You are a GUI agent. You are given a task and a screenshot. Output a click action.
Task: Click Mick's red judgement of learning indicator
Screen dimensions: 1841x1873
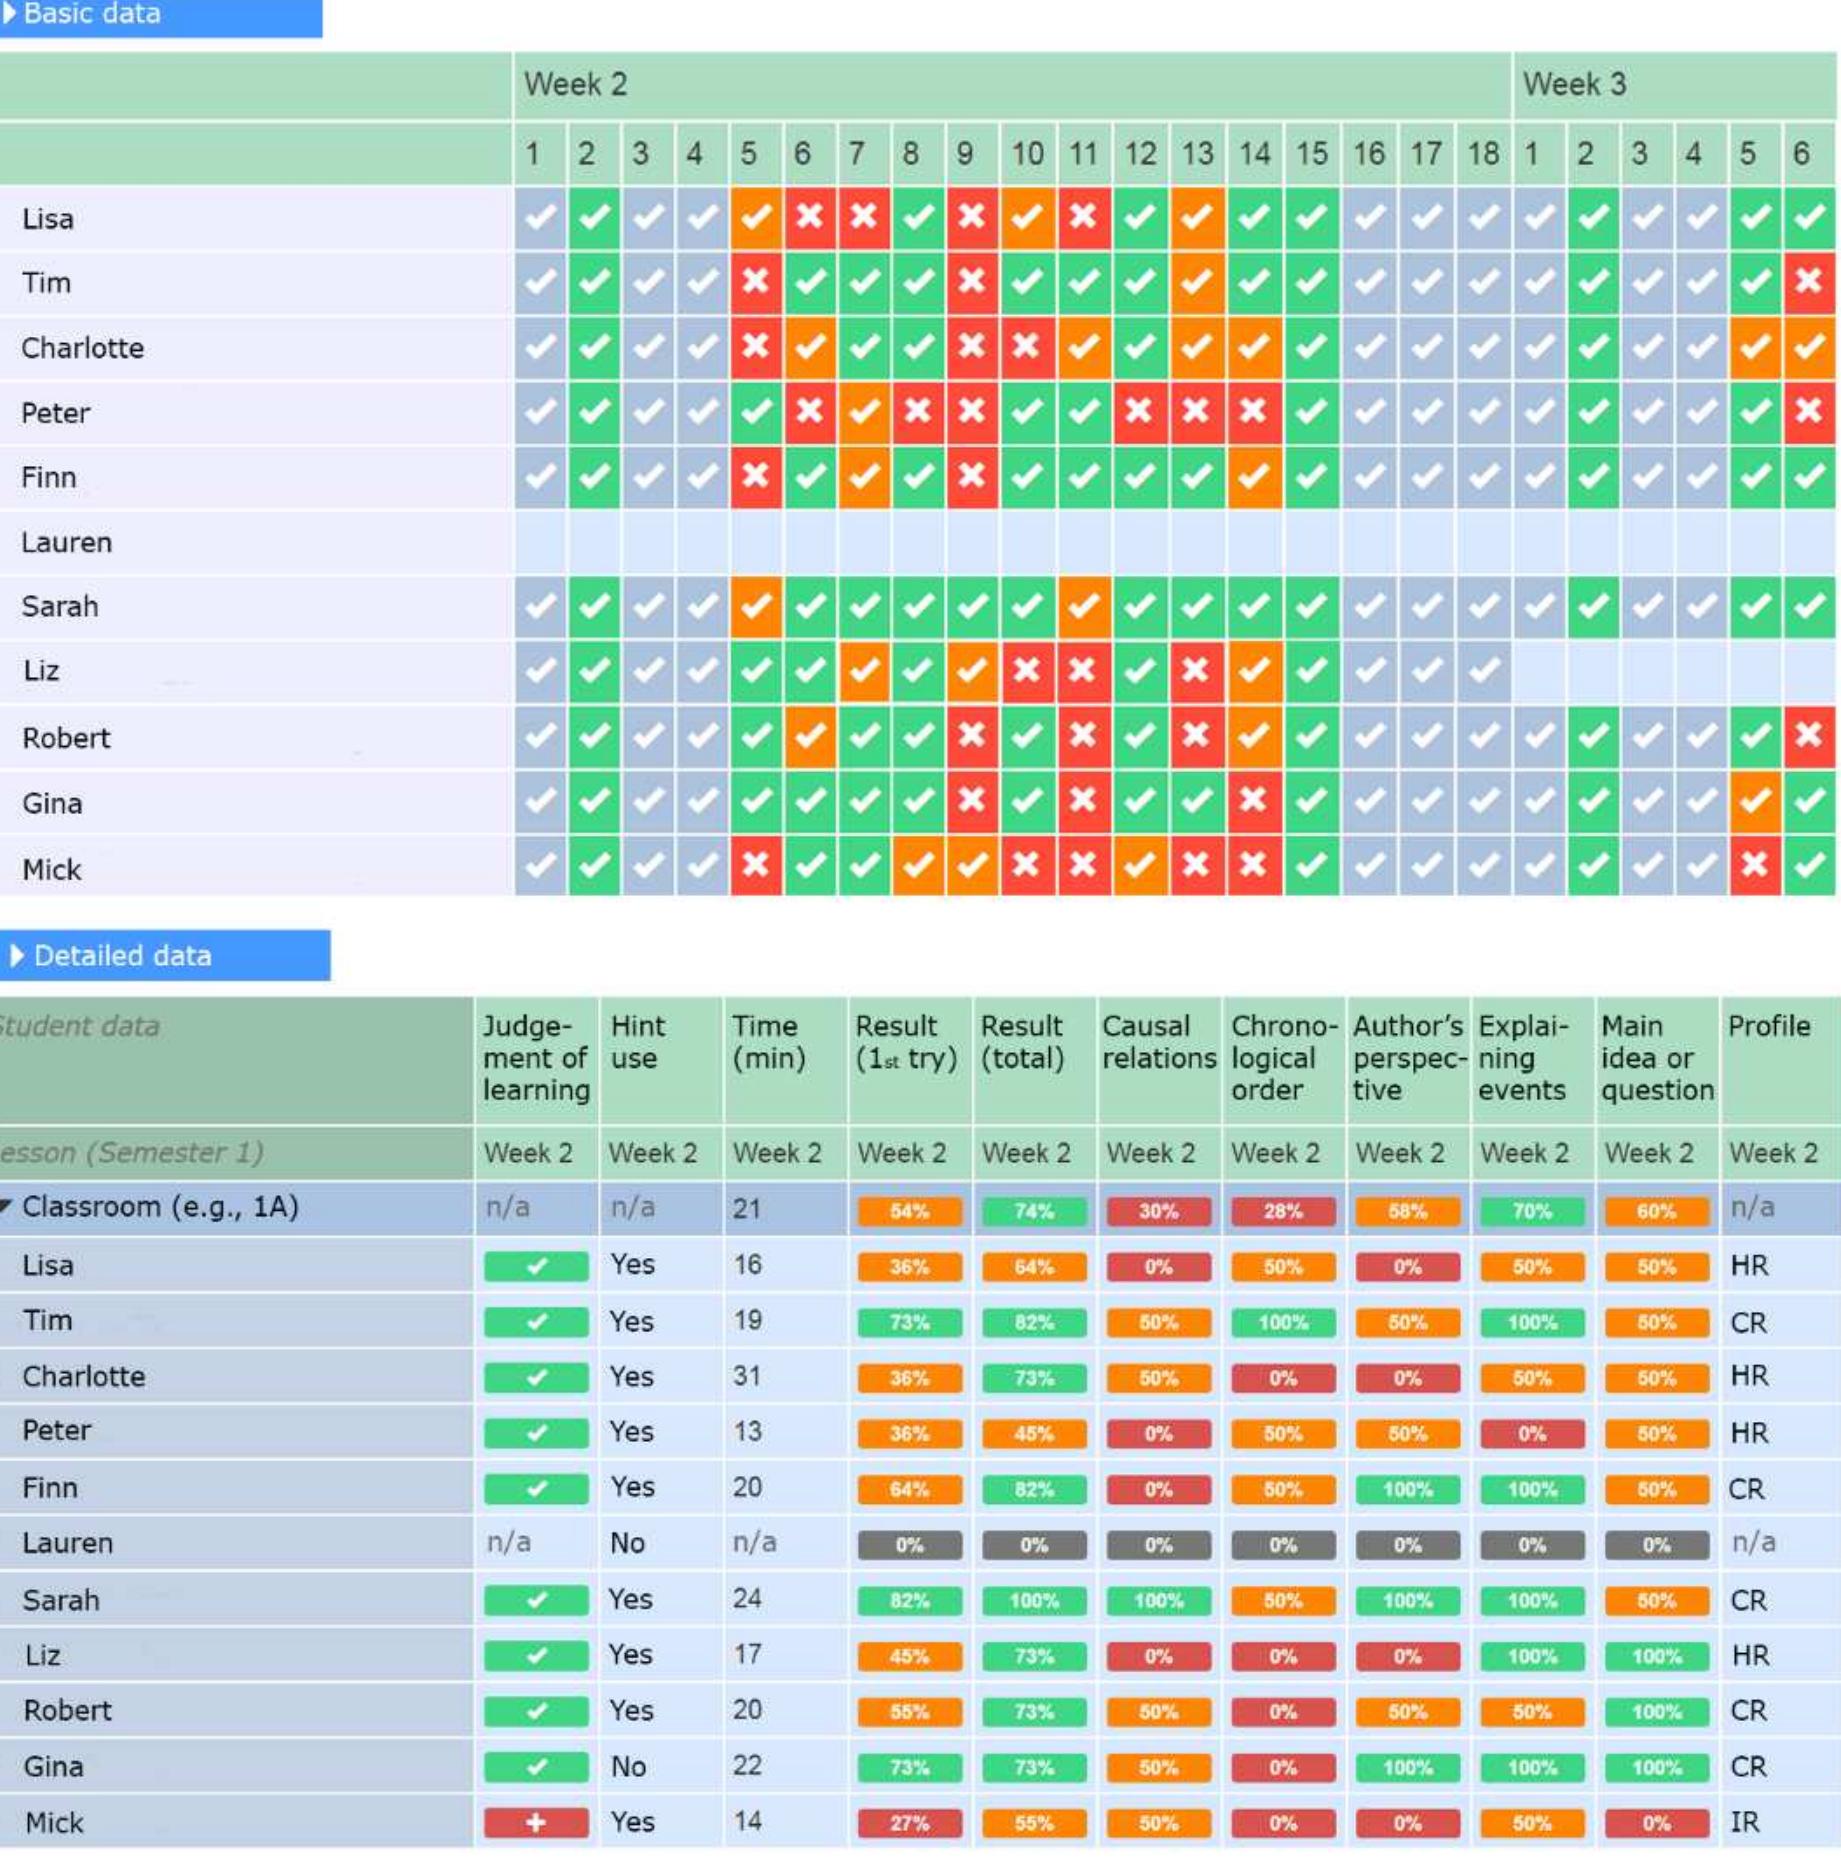coord(536,1822)
